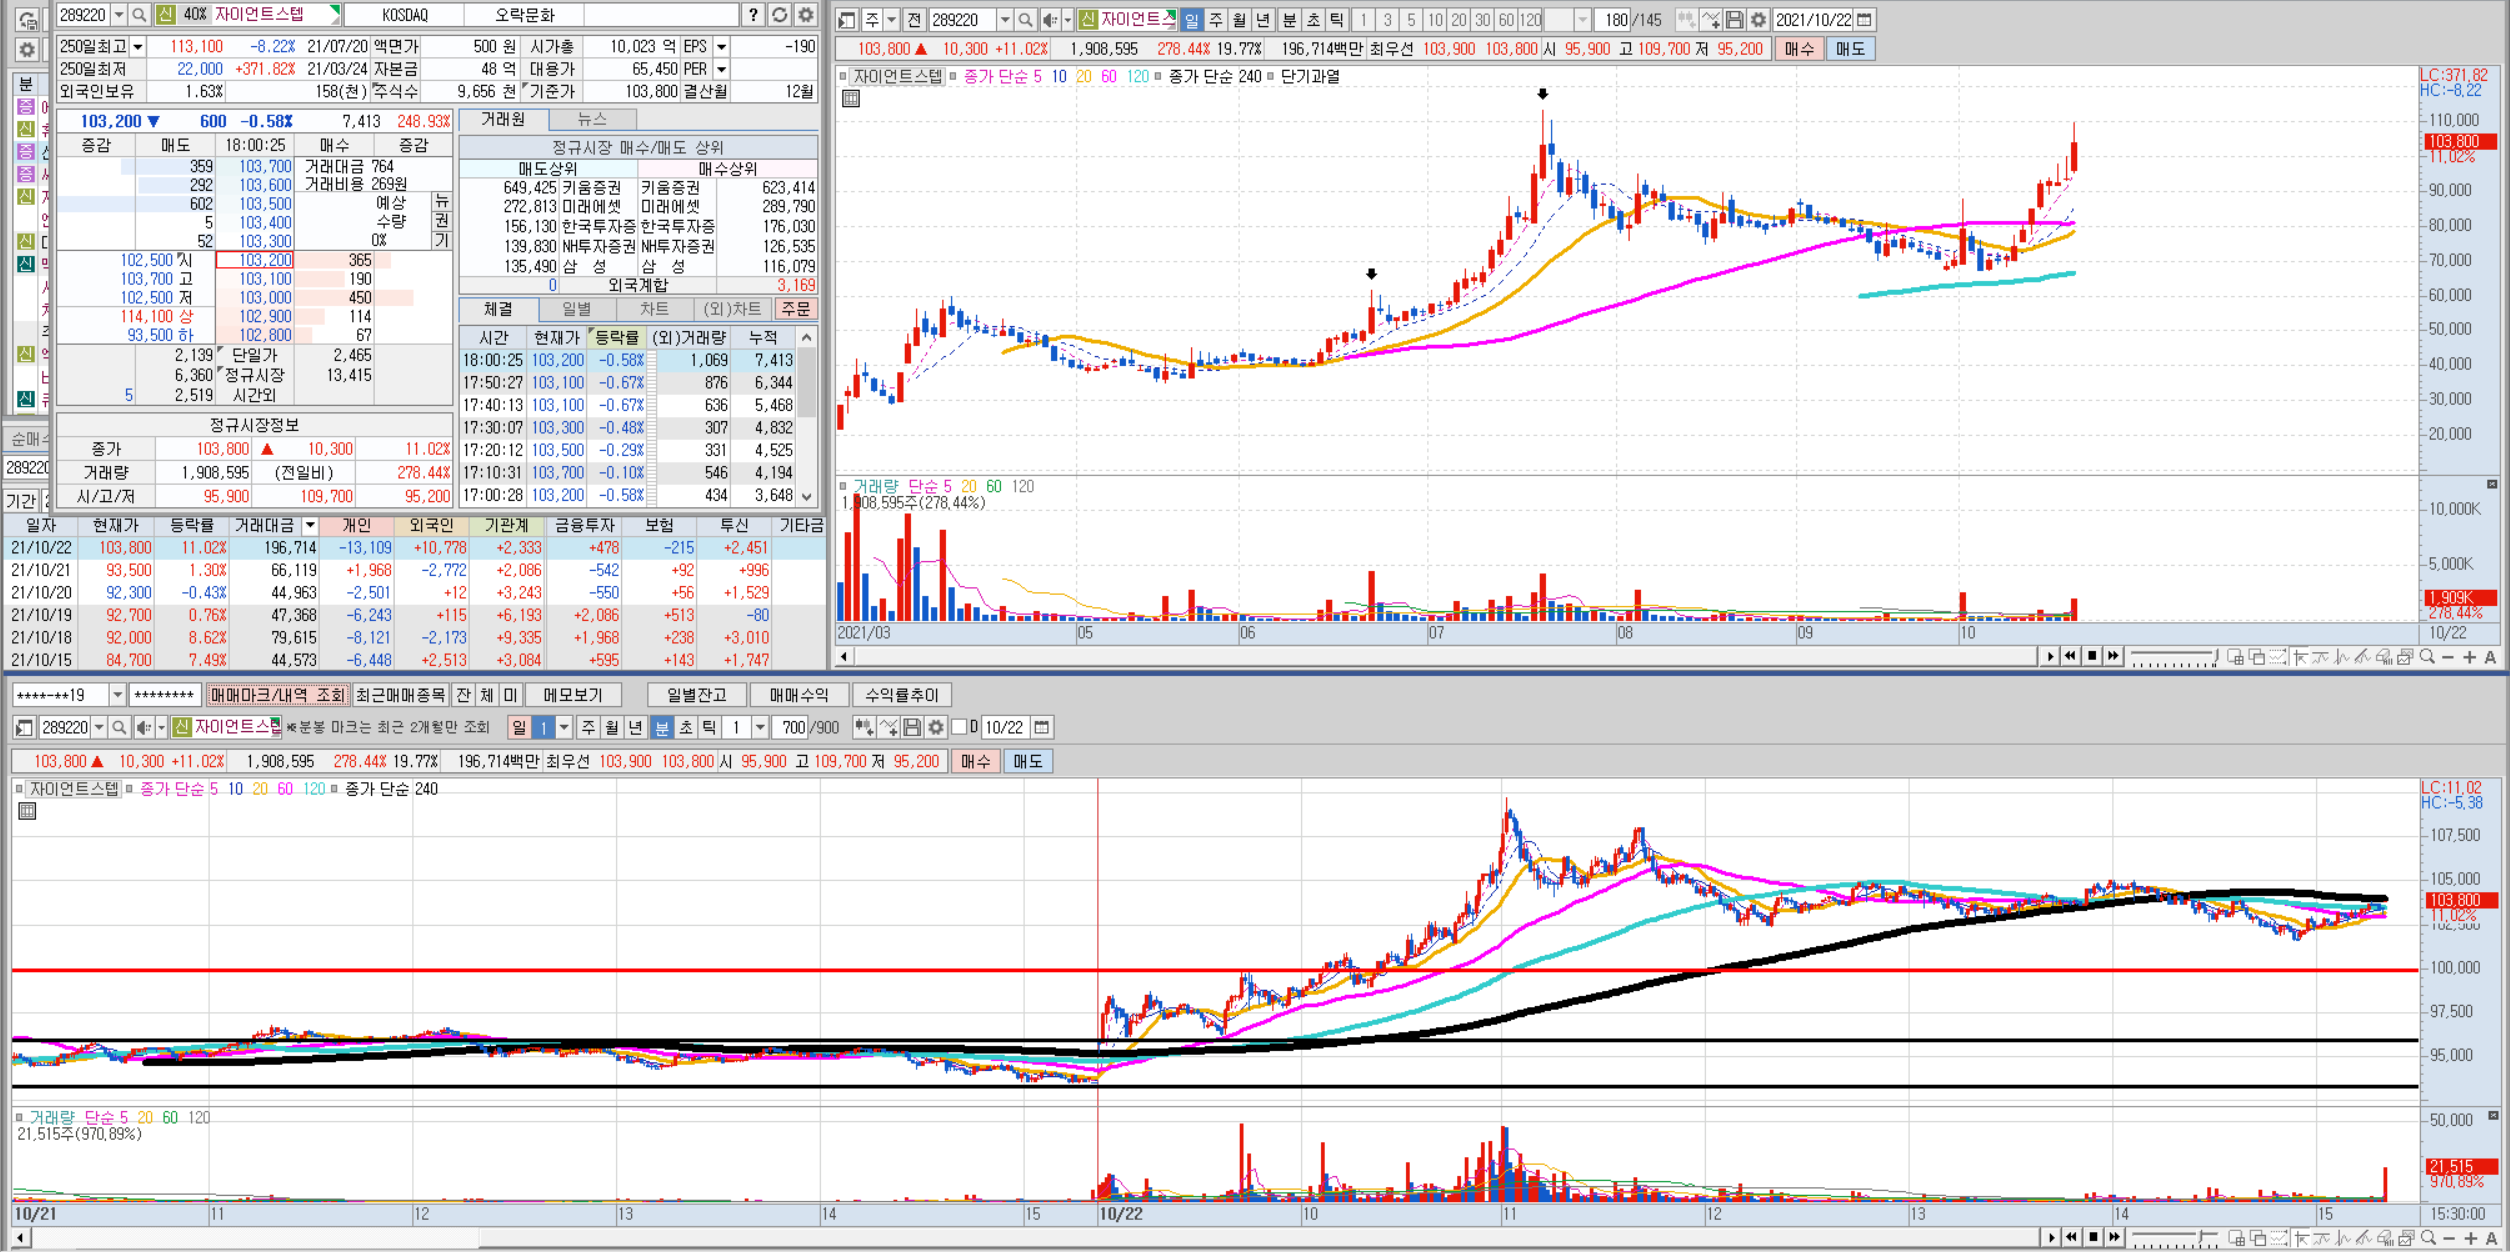Open quote panel settings gear at top
The height and width of the screenshot is (1252, 2510).
[805, 15]
